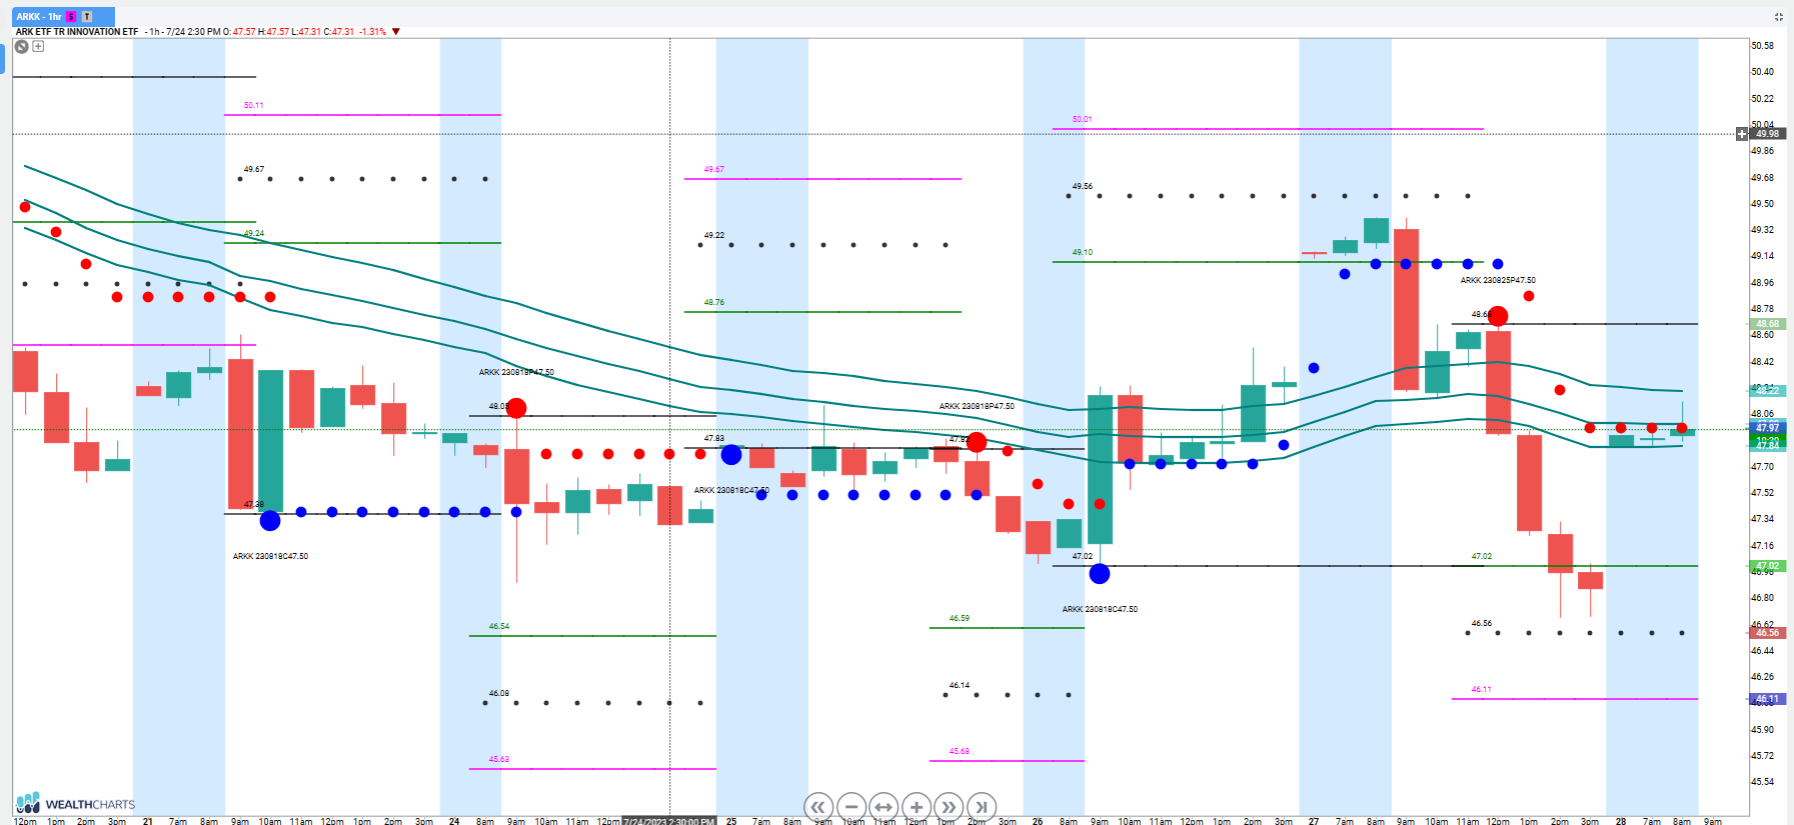Click the 50.11 magenta level label
Viewport: 1794px width, 825px height.
254,105
